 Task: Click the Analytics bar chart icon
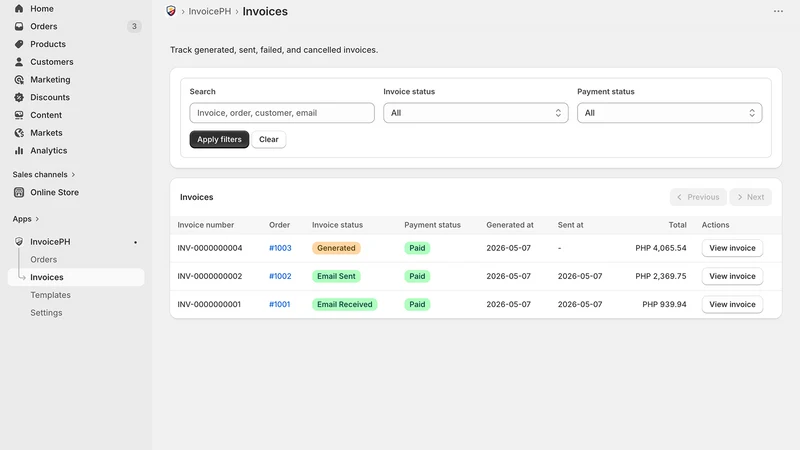click(x=19, y=151)
